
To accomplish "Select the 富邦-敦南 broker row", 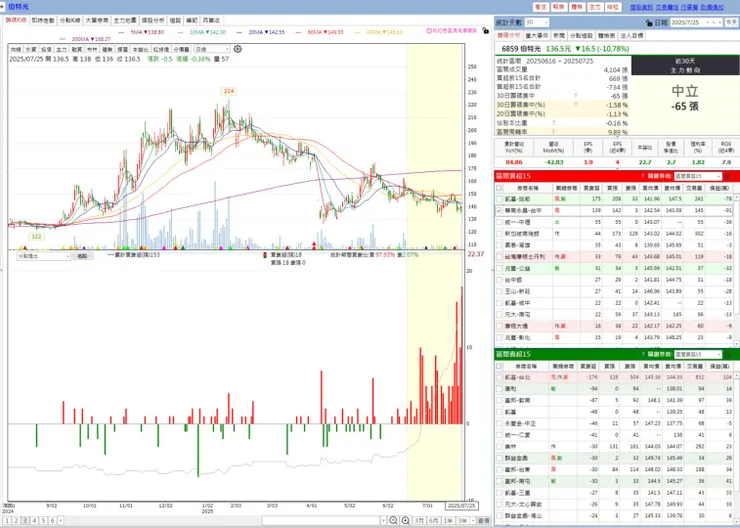I will pyautogui.click(x=614, y=400).
